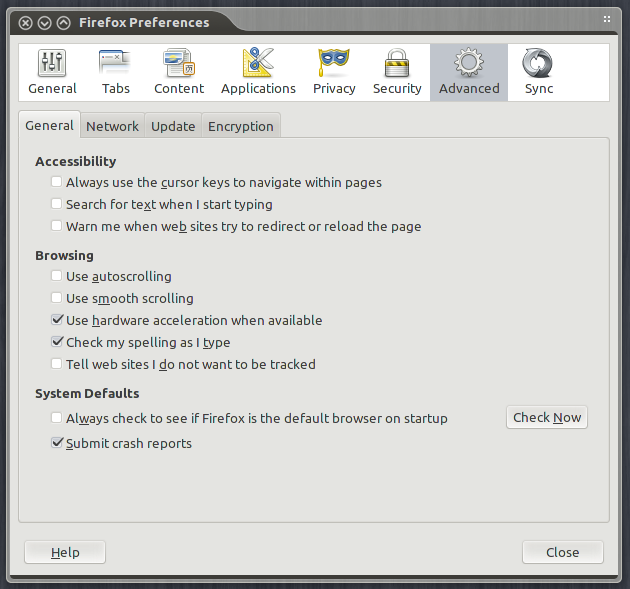Image resolution: width=630 pixels, height=589 pixels.
Task: Click the Check Now button
Action: 547,417
